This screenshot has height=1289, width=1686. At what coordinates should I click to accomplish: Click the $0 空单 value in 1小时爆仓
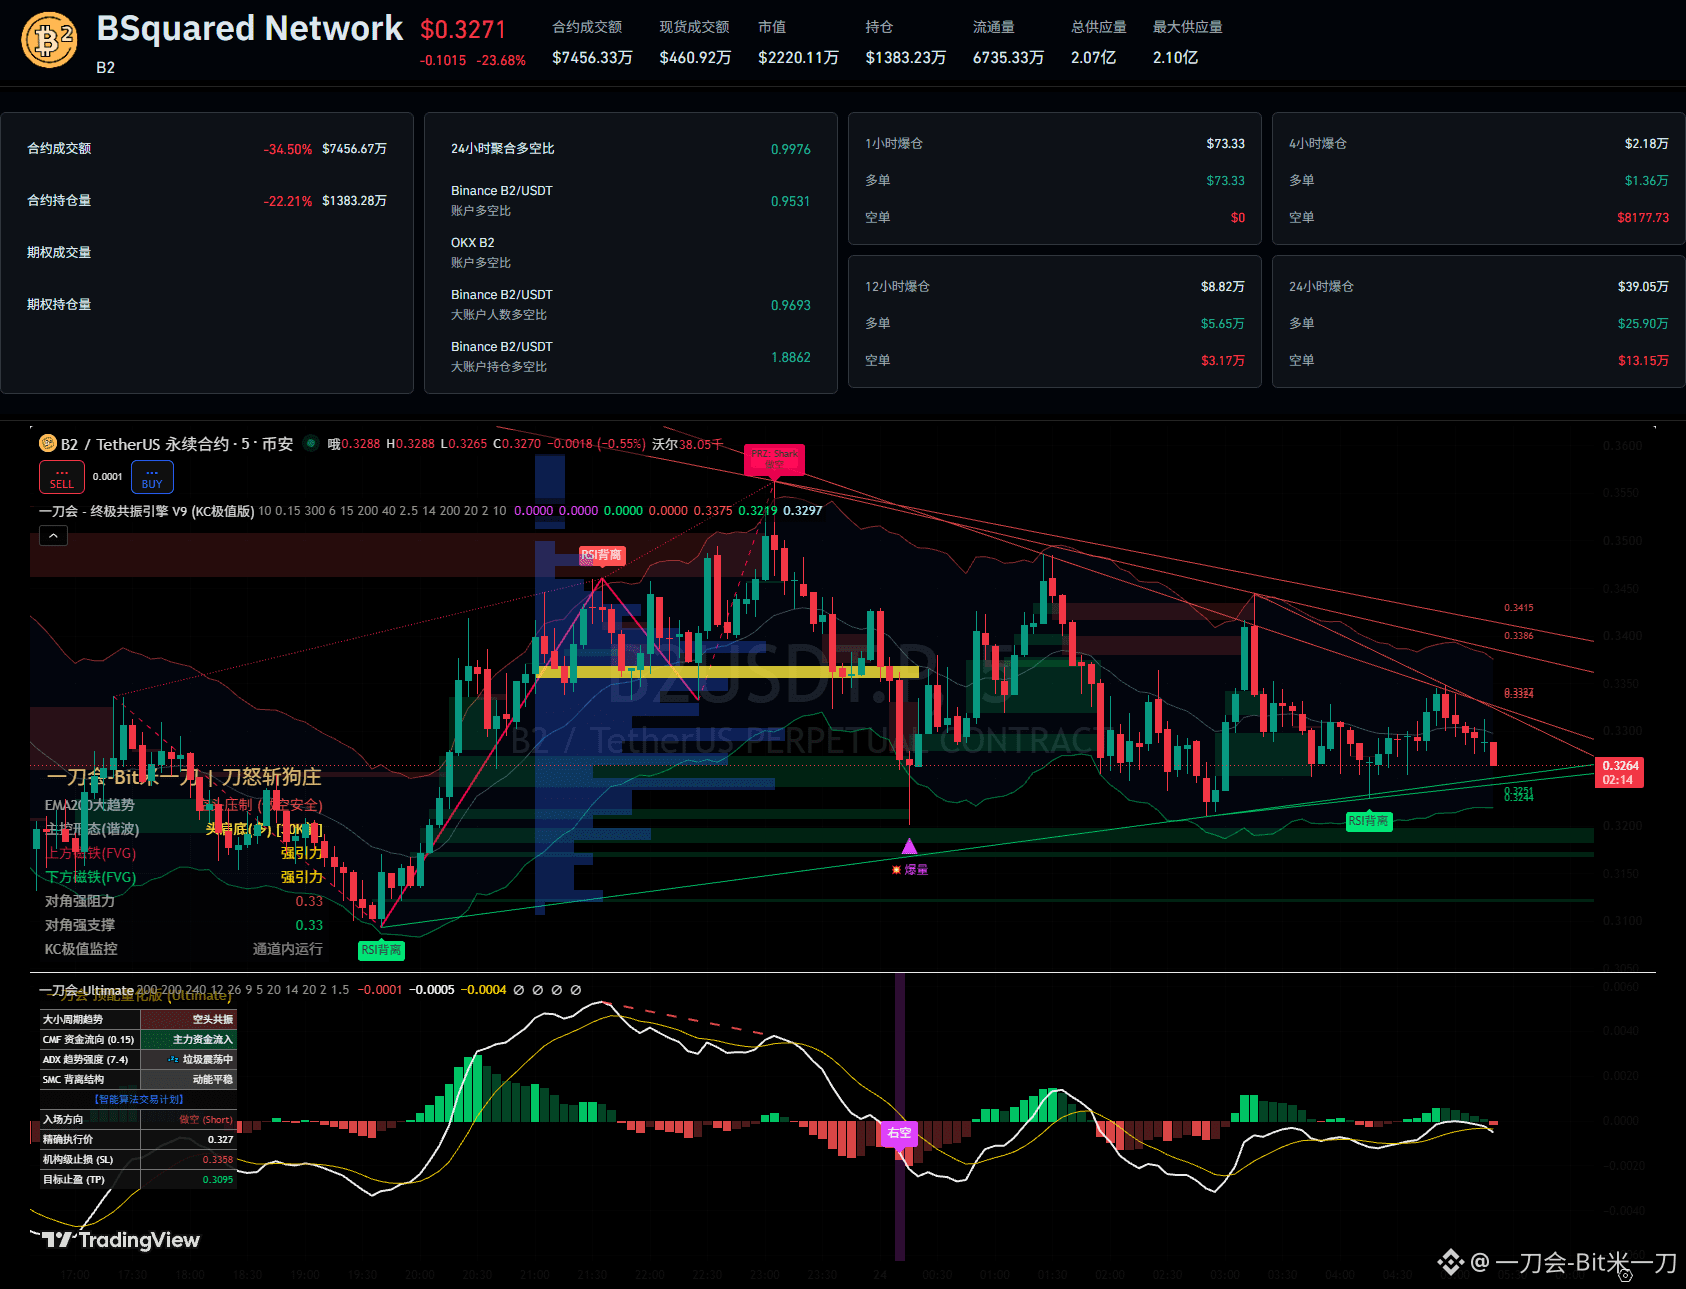coord(1238,217)
